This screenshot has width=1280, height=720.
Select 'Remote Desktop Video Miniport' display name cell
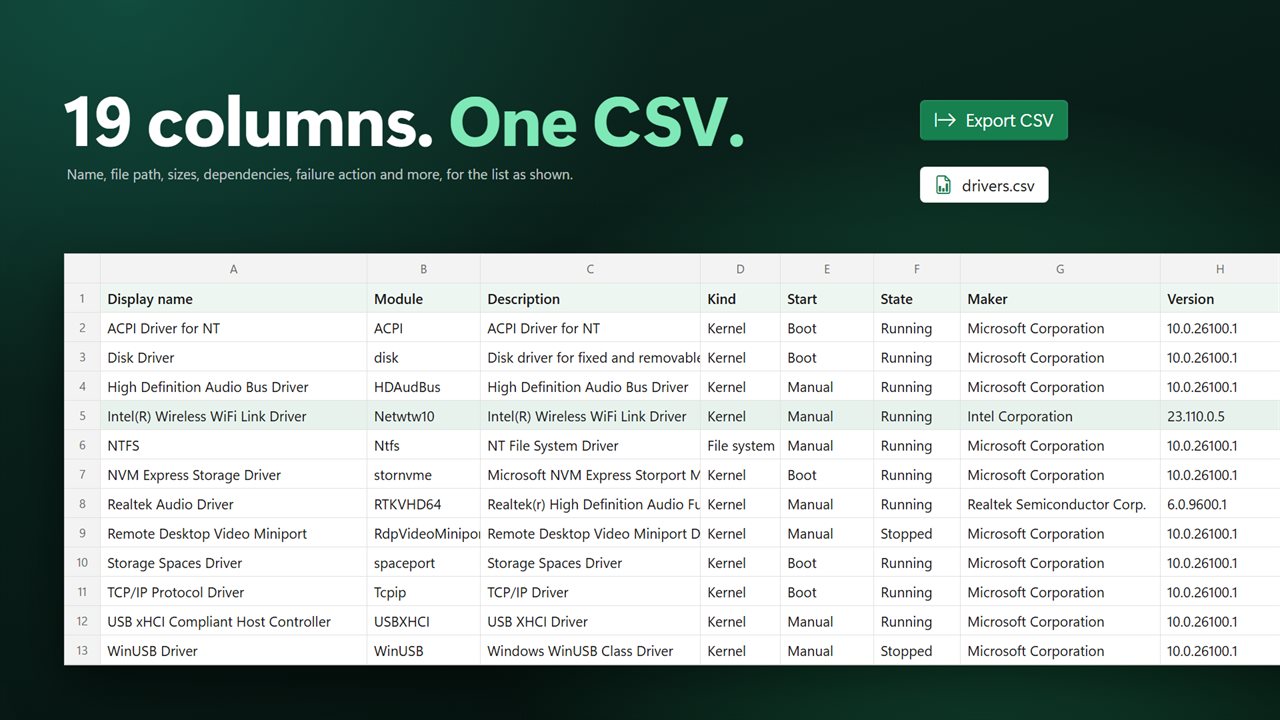point(234,534)
